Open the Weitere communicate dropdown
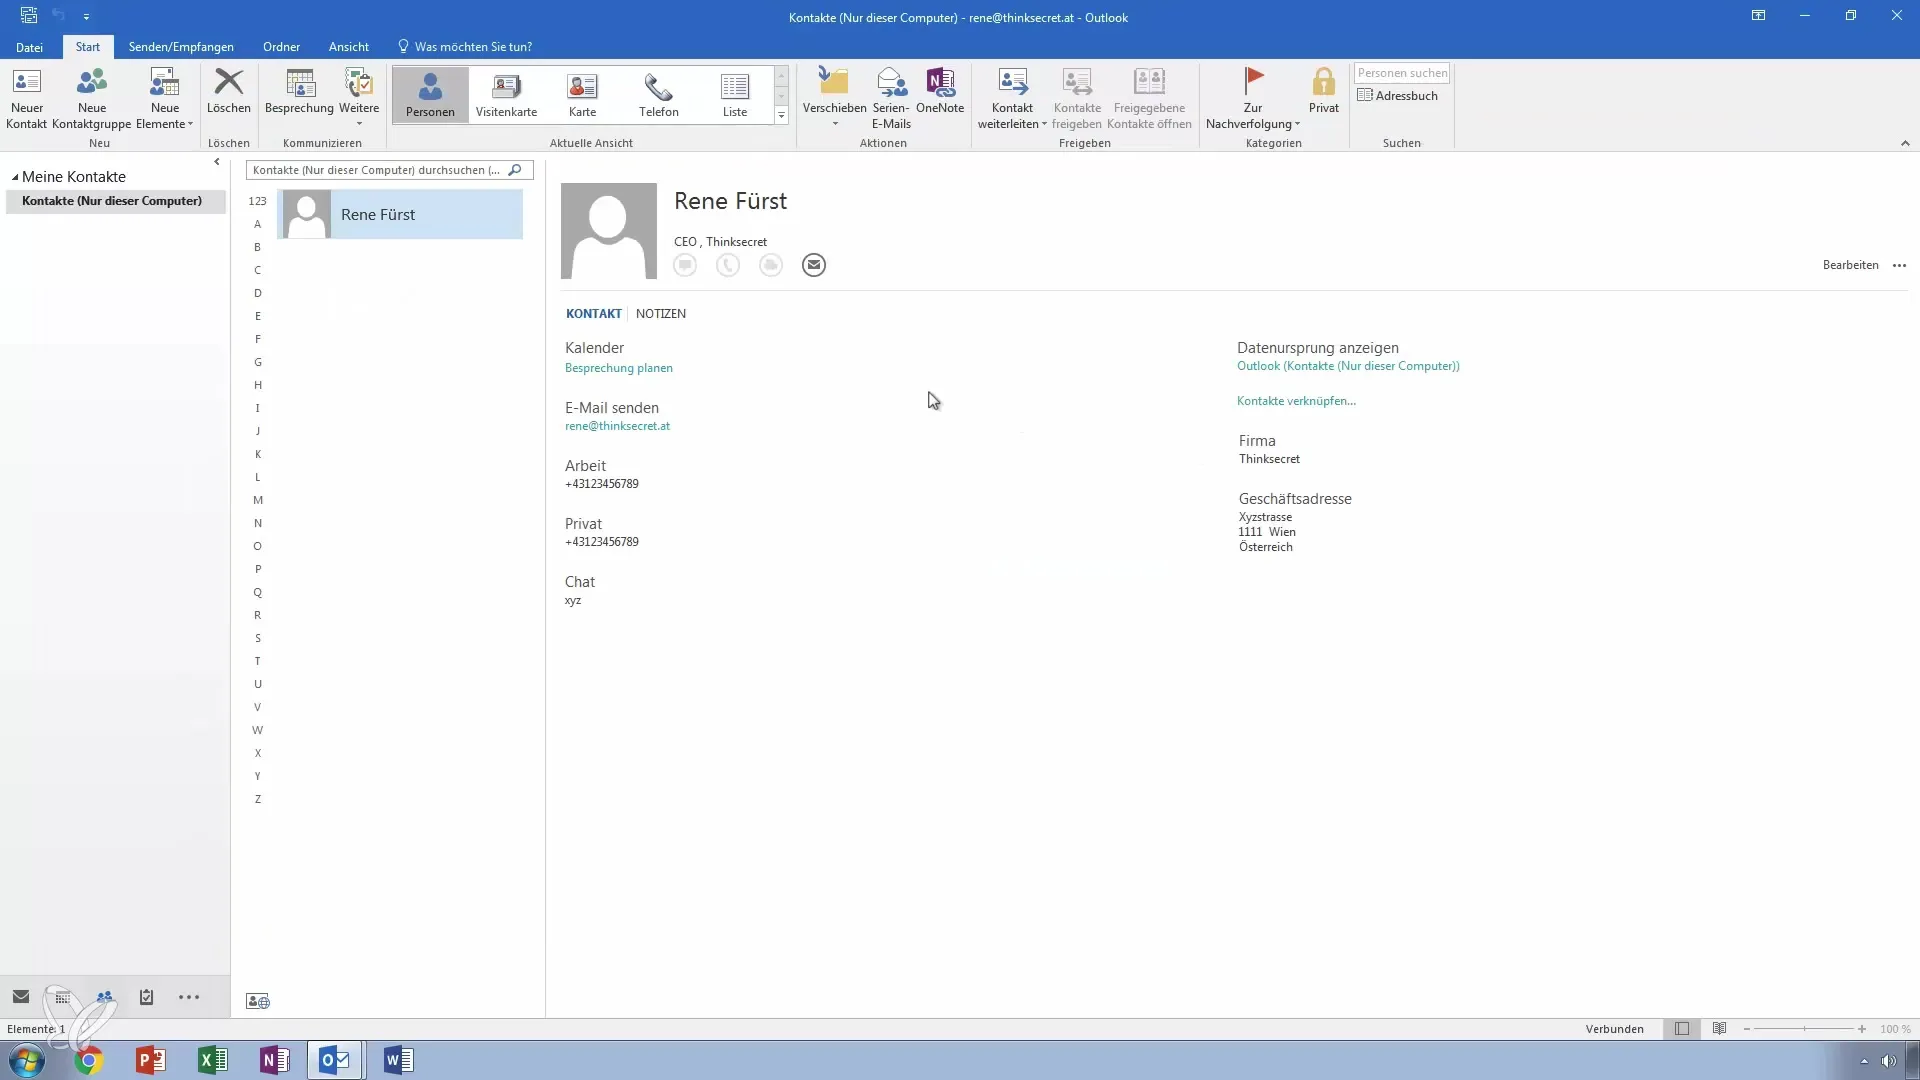Screen dimensions: 1920x1080 (x=359, y=97)
